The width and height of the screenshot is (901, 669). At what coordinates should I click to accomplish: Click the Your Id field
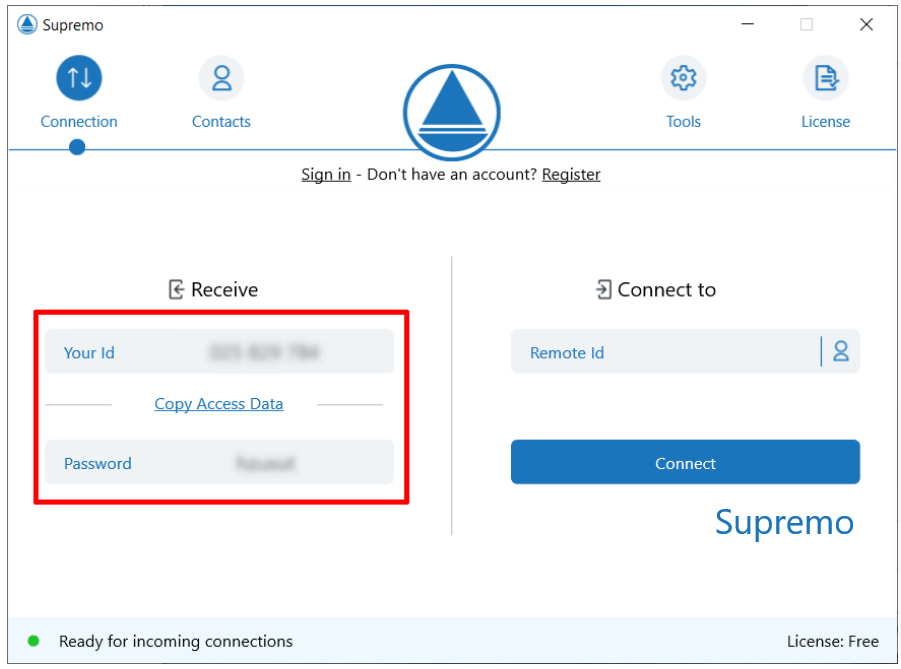click(220, 352)
